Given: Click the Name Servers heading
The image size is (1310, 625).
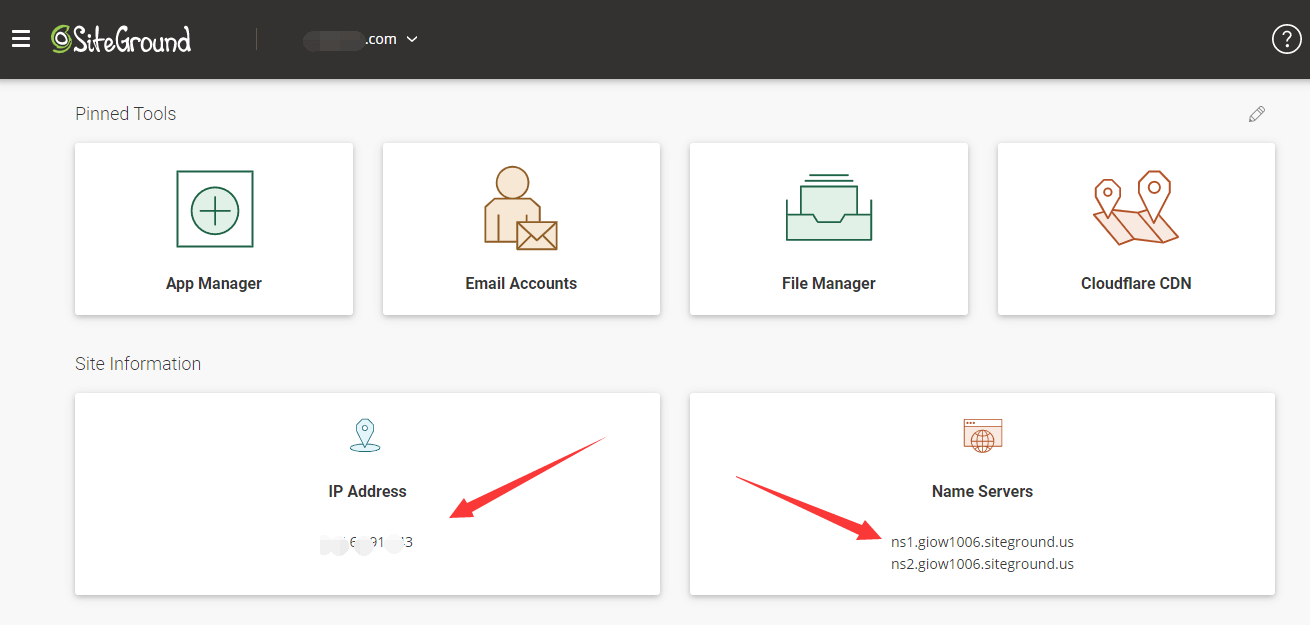Looking at the screenshot, I should [x=982, y=492].
